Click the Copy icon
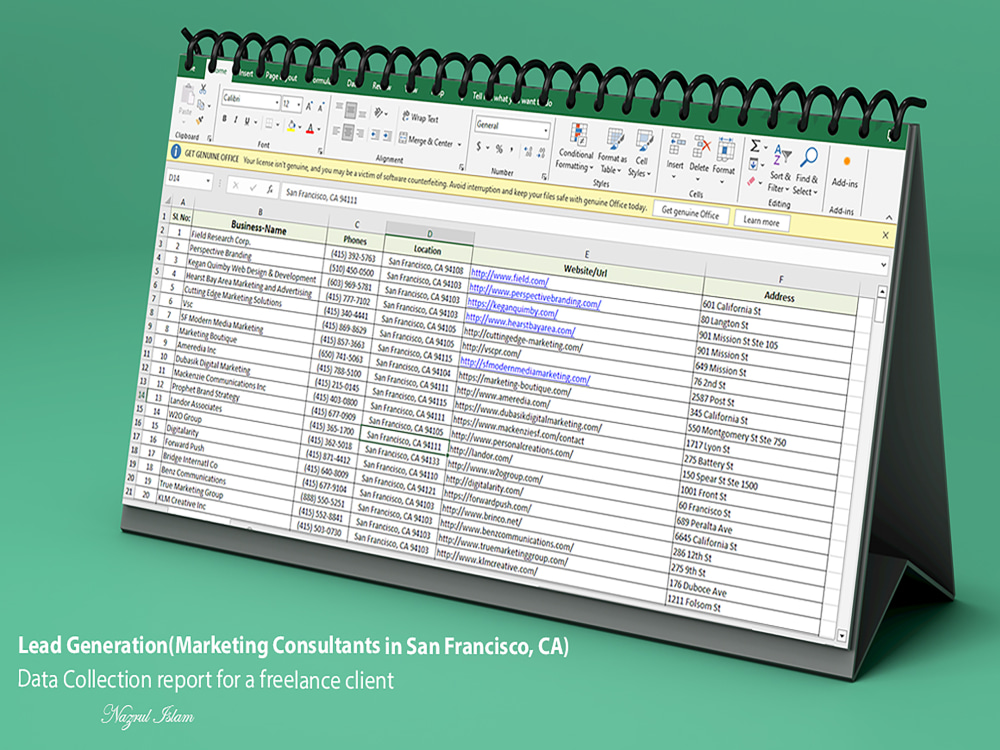The image size is (1000, 750). [x=202, y=105]
